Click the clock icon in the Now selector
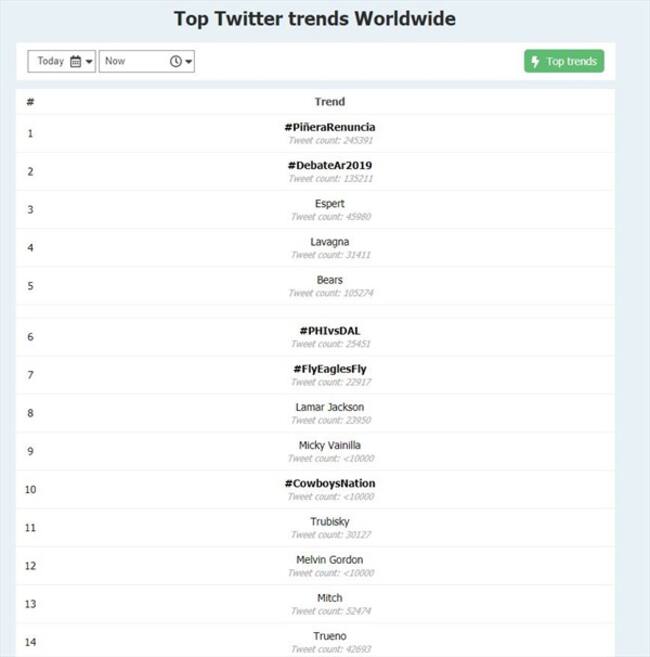 (x=176, y=62)
